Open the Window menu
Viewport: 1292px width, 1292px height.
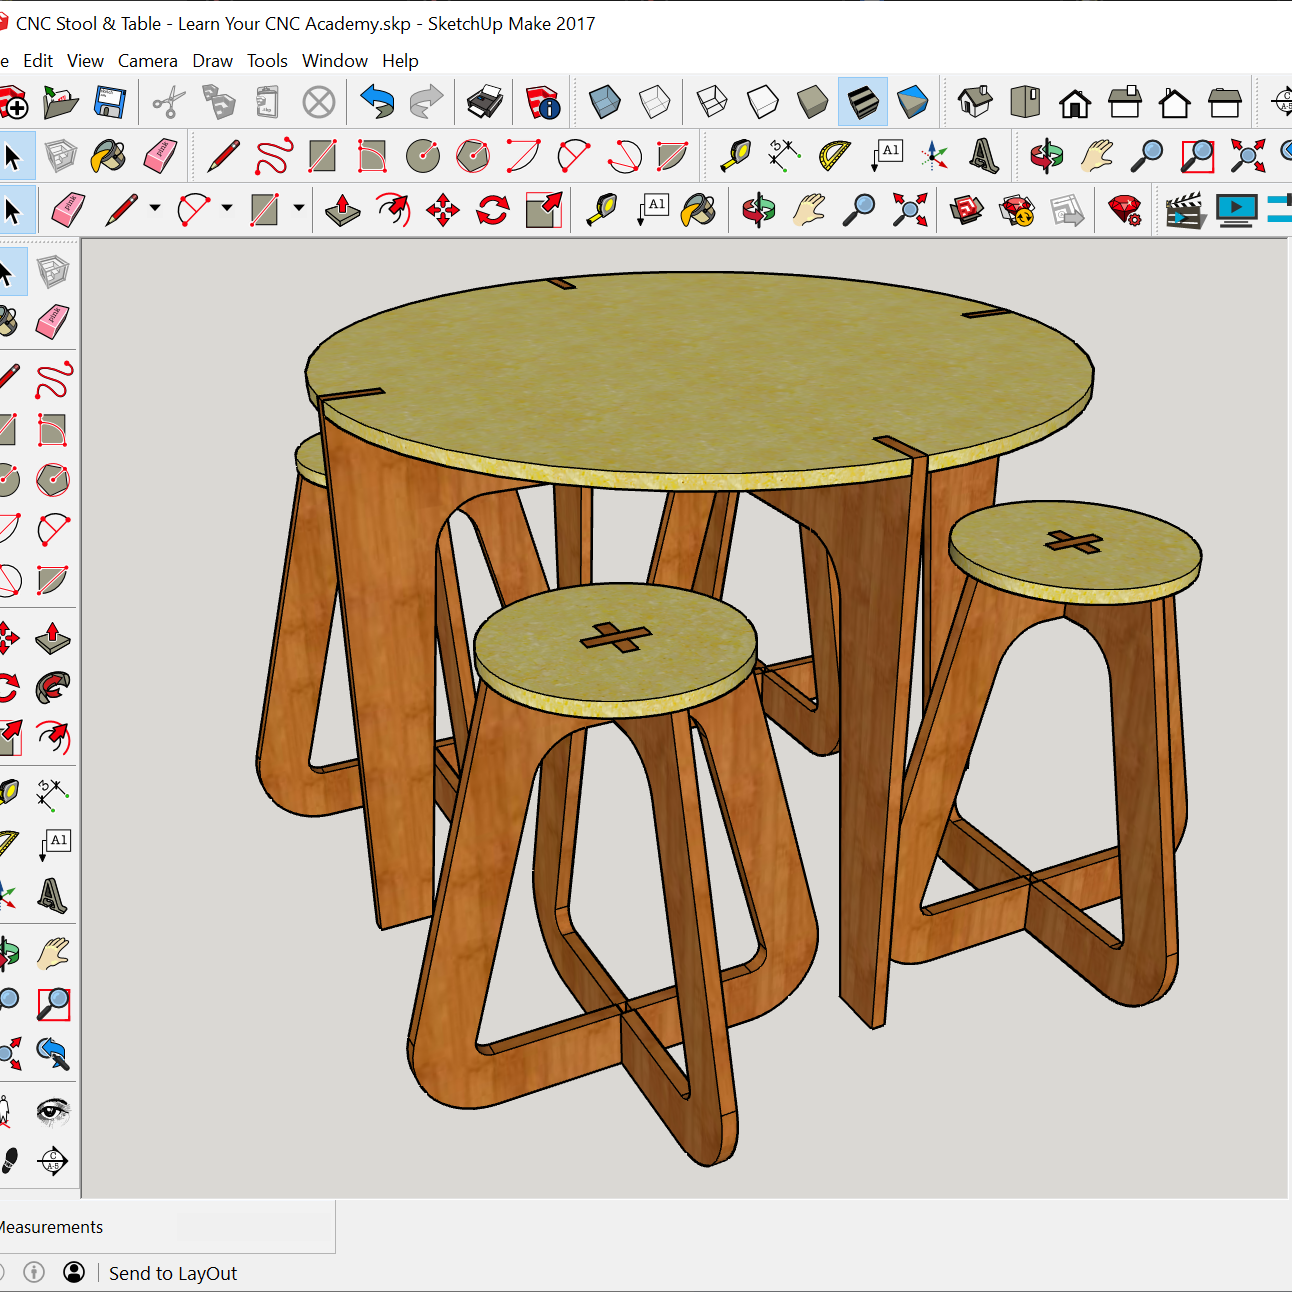point(334,61)
